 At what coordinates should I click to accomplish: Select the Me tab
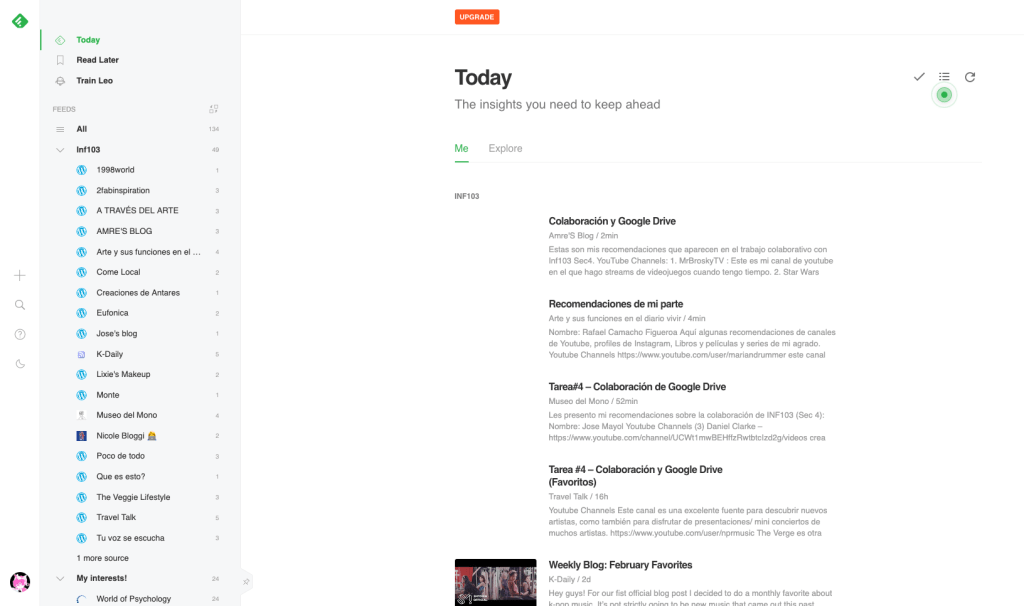click(x=461, y=148)
